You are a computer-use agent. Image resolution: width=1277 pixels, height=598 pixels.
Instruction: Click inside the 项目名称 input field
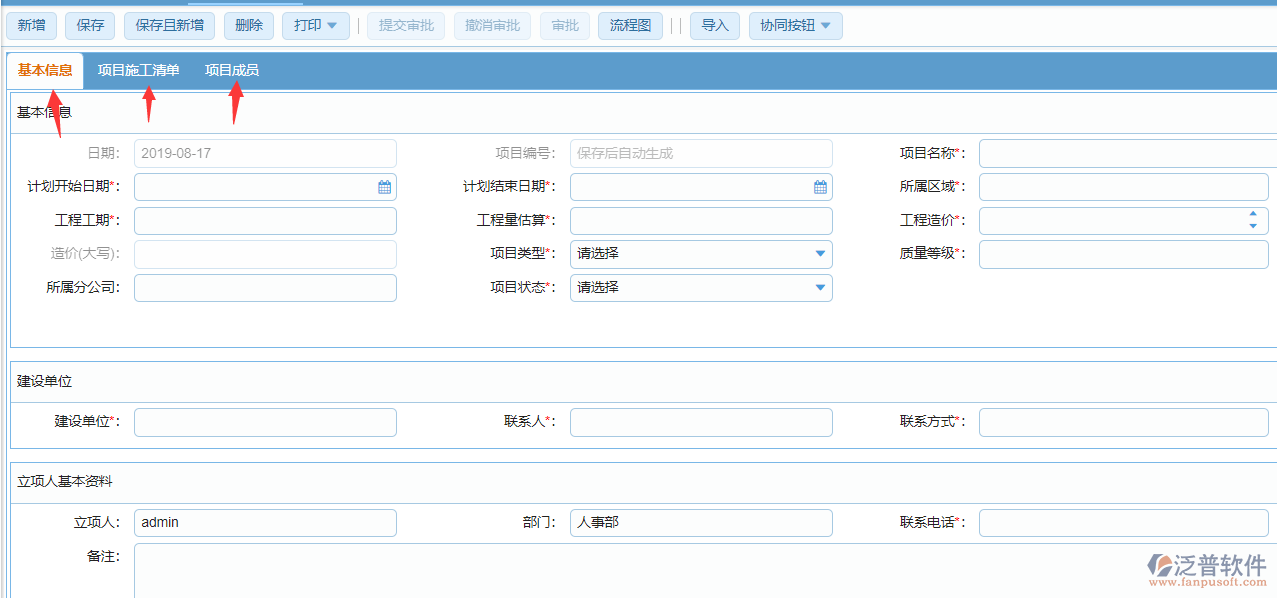(1122, 152)
